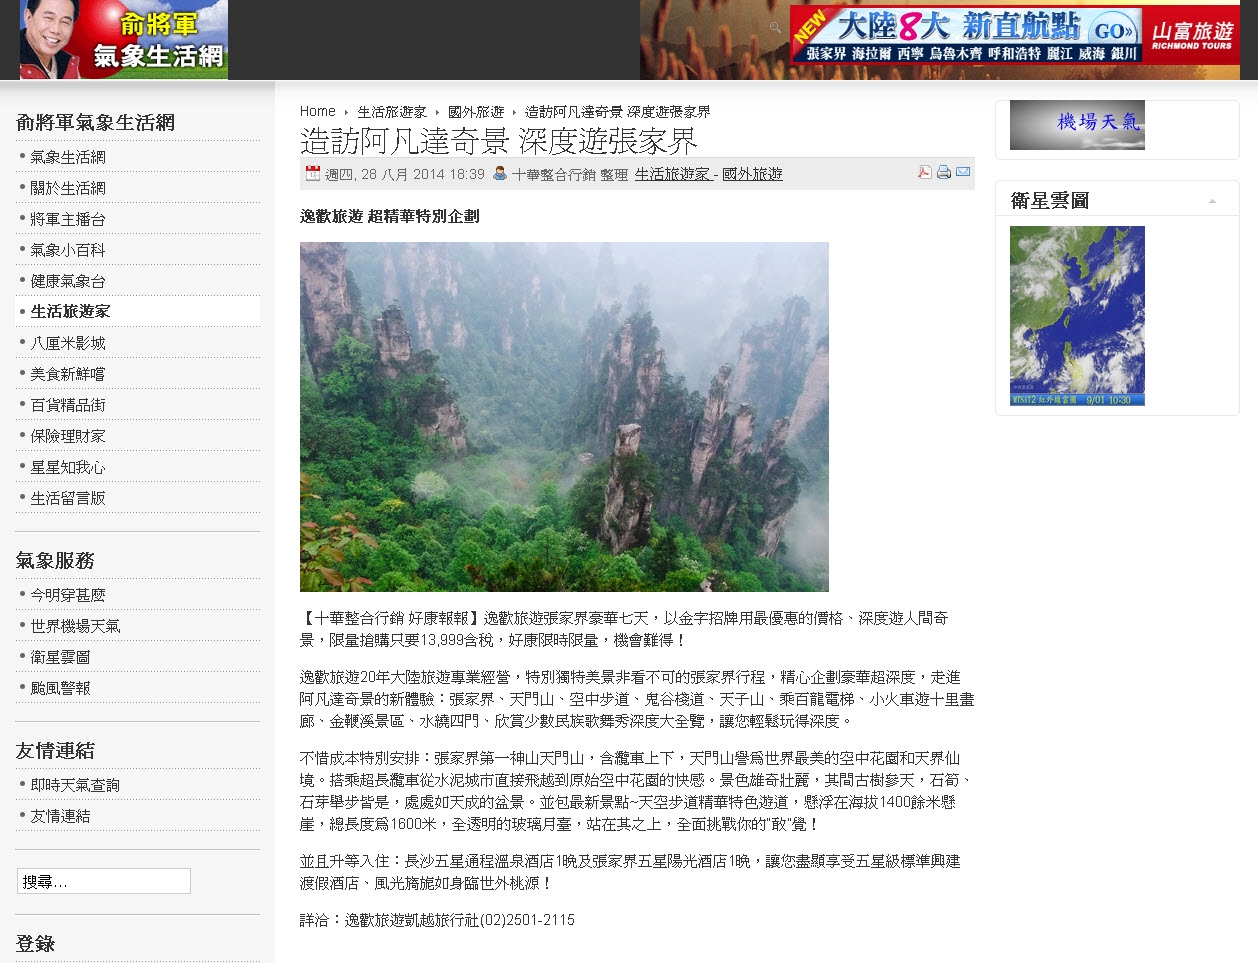Image resolution: width=1258 pixels, height=963 pixels.
Task: Collapse the 衛星雲圖 panel arrow
Action: point(1212,201)
